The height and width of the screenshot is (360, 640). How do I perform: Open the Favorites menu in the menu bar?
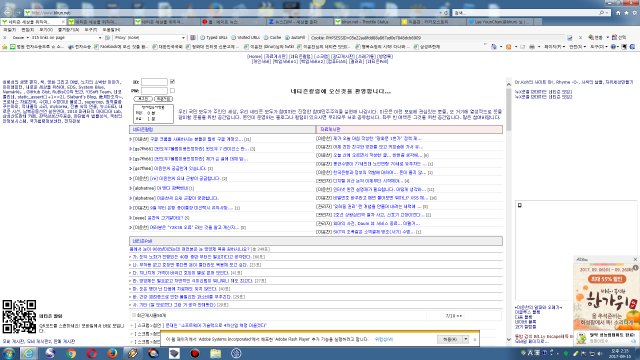(68, 30)
